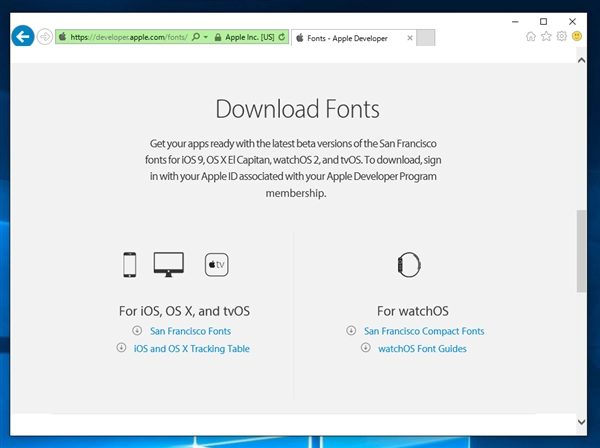Click download icon beside Compact Fonts
Screen dimensions: 600x448
(x=351, y=330)
